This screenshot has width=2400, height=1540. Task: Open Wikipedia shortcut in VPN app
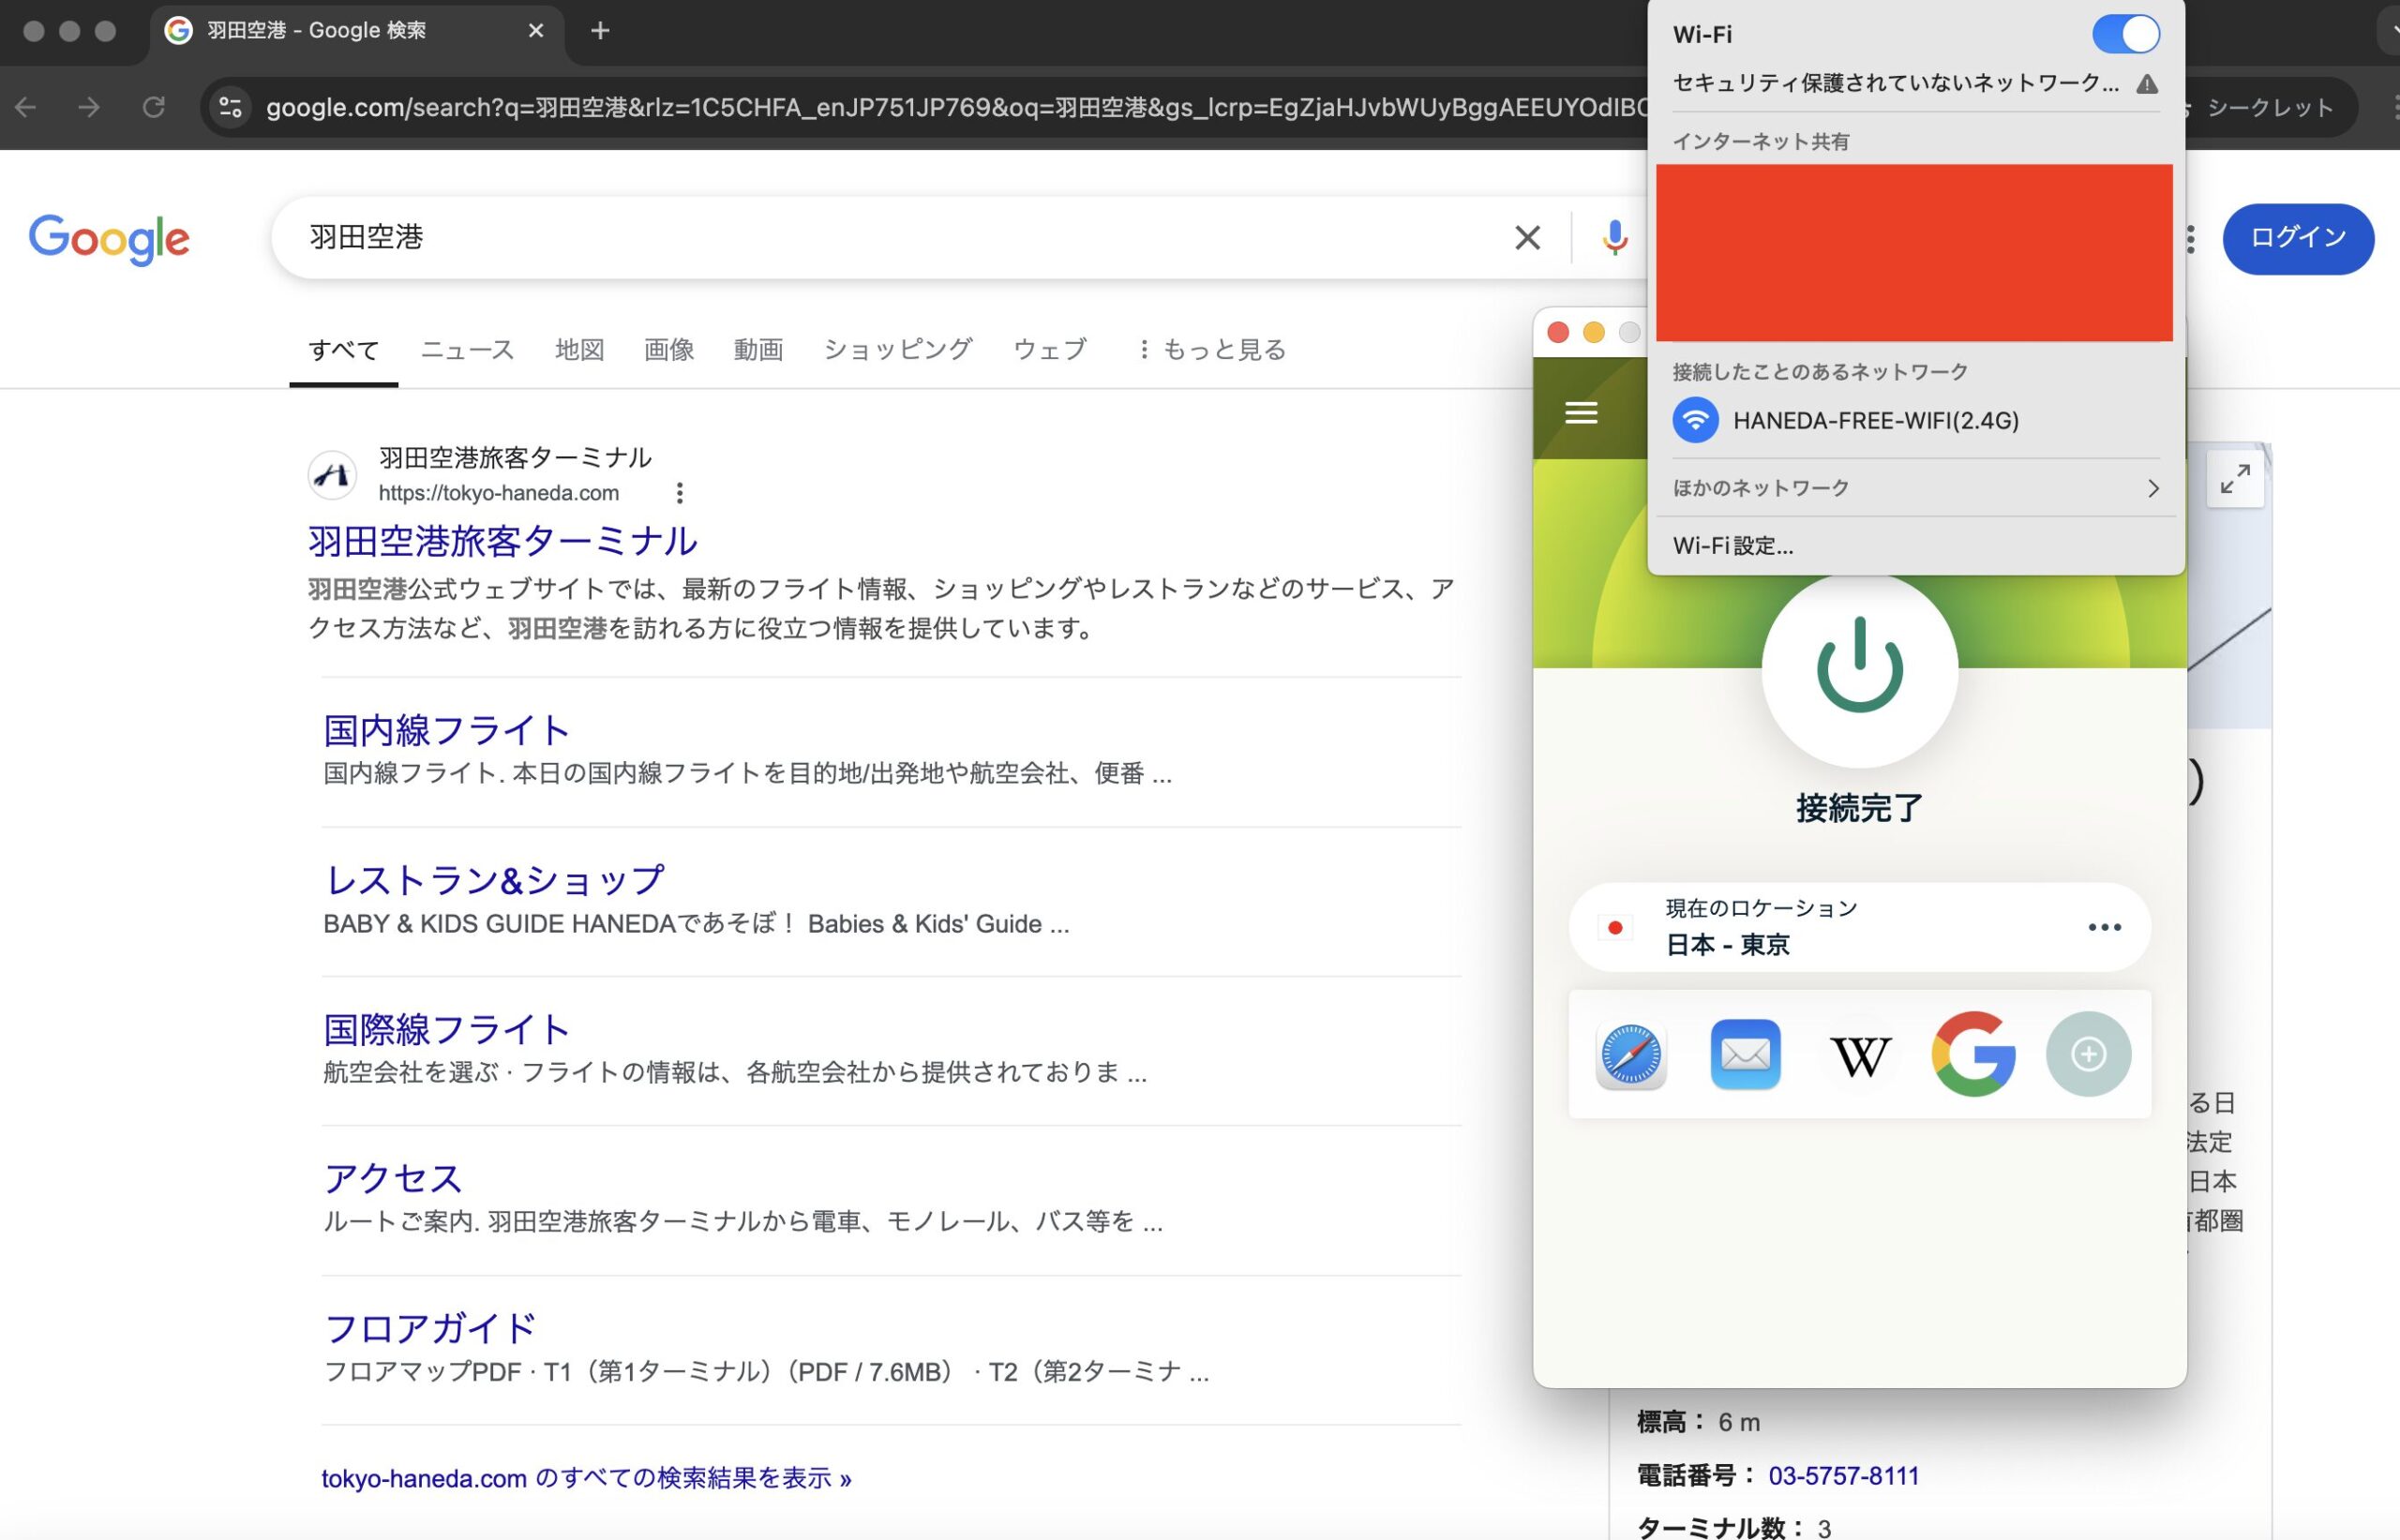click(1860, 1055)
